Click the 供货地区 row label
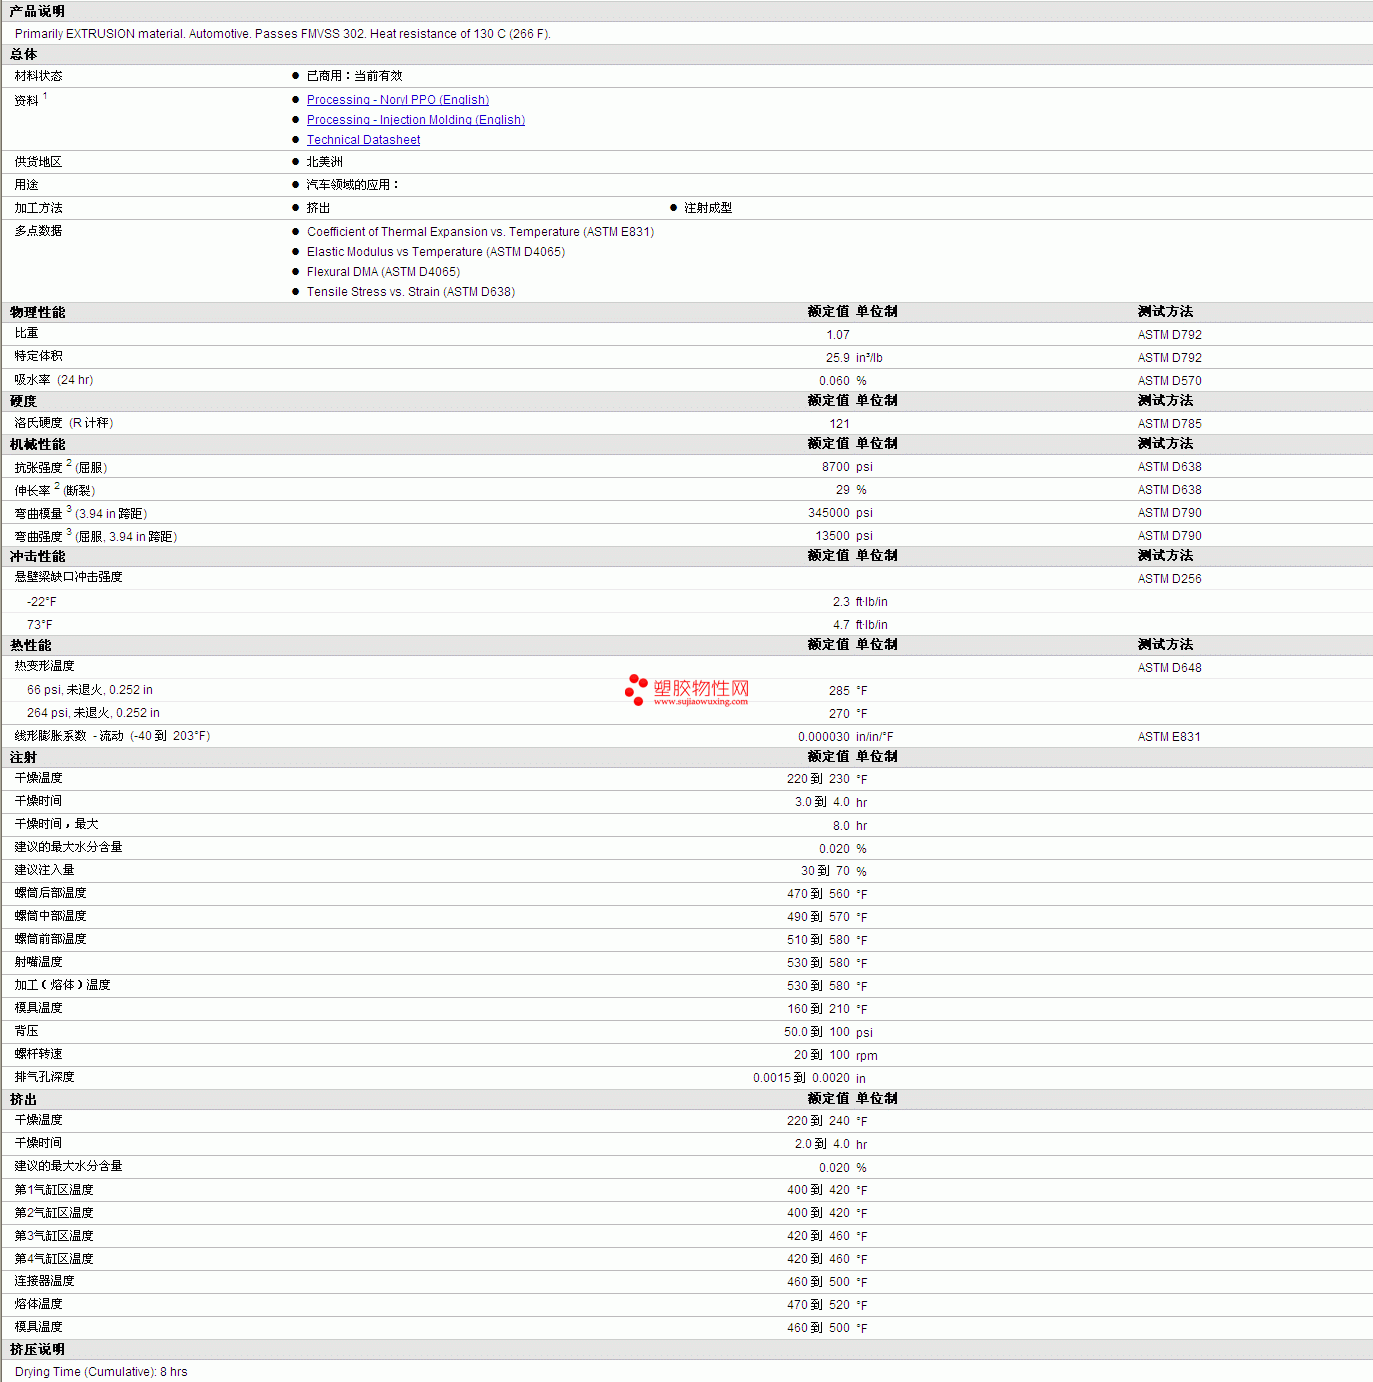Screen dimensions: 1373x1382 39,162
